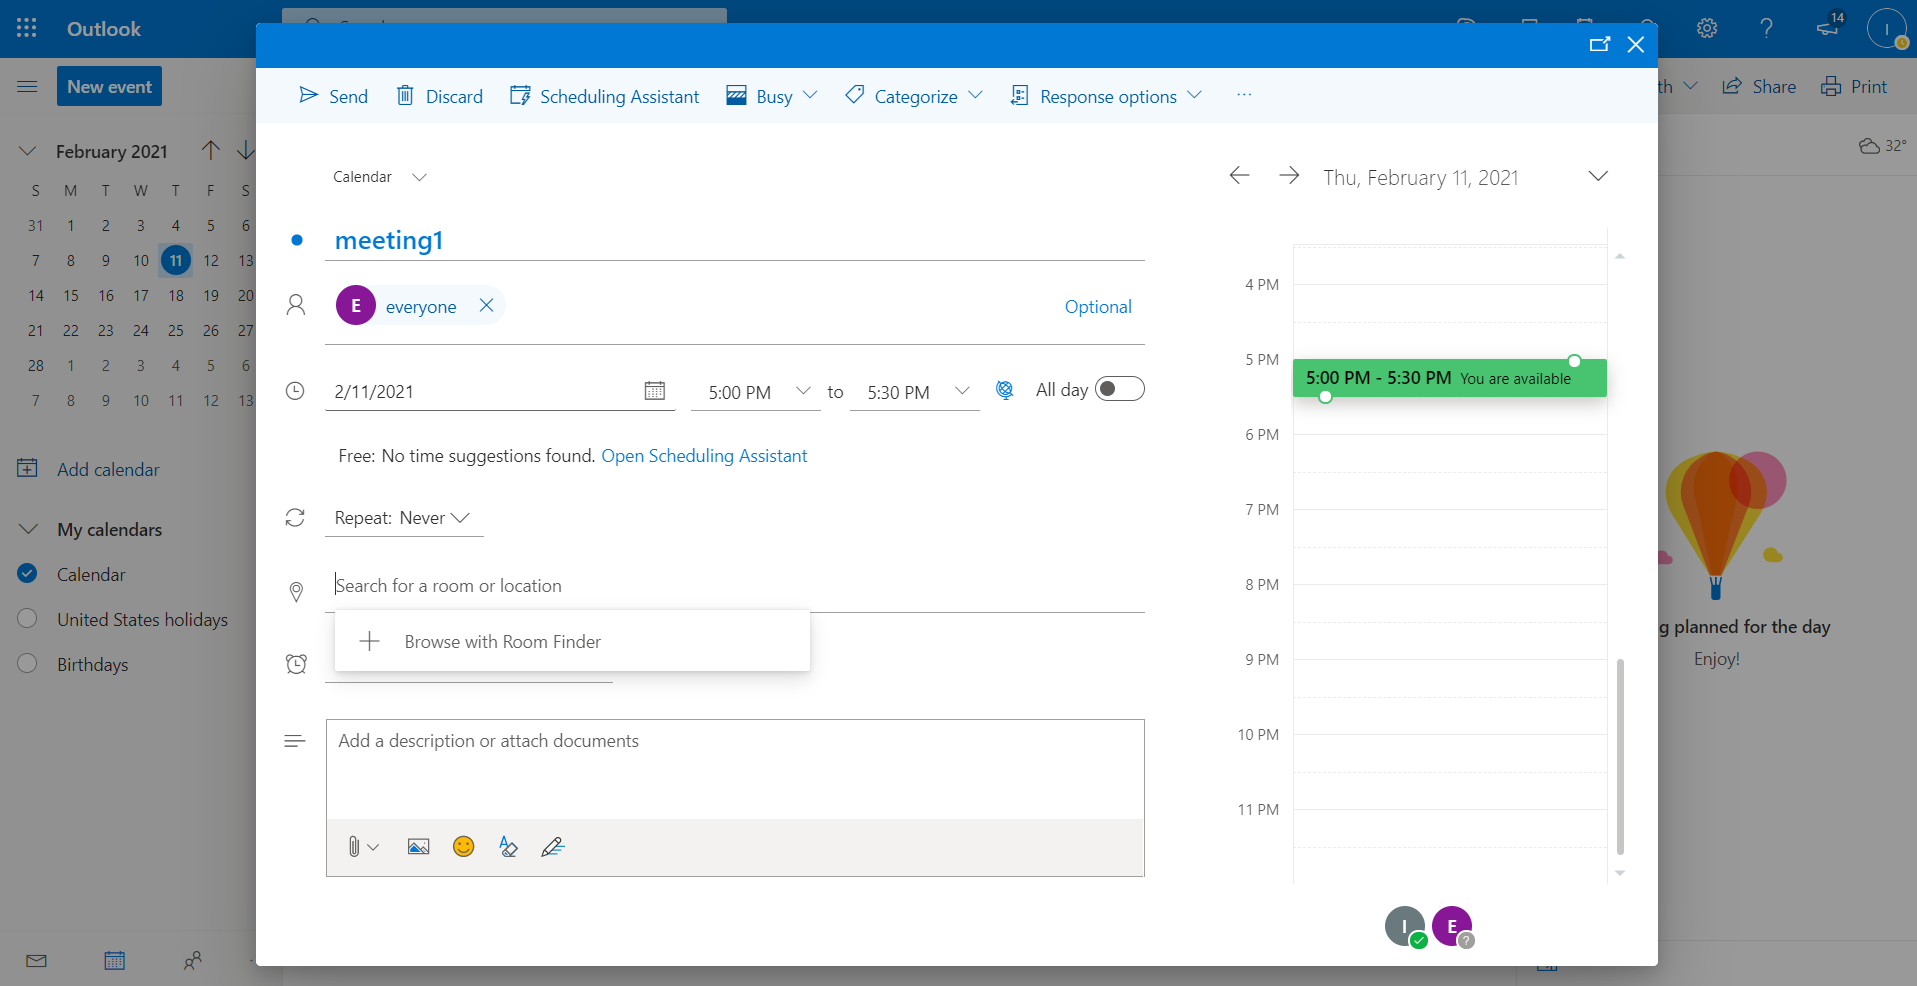This screenshot has width=1917, height=986.
Task: Click the description text area
Action: tap(734, 768)
